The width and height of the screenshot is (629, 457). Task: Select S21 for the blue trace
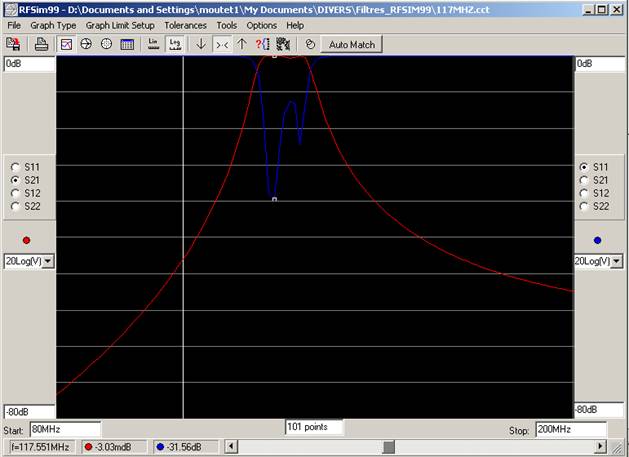coord(584,180)
